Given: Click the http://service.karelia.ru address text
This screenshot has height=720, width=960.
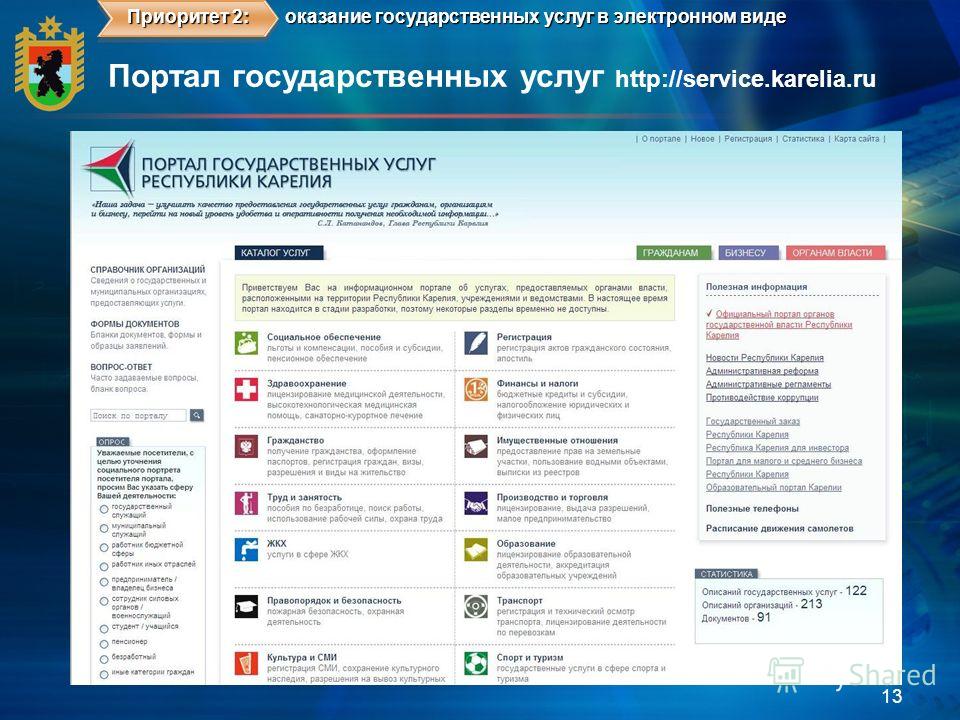Looking at the screenshot, I should click(x=745, y=79).
